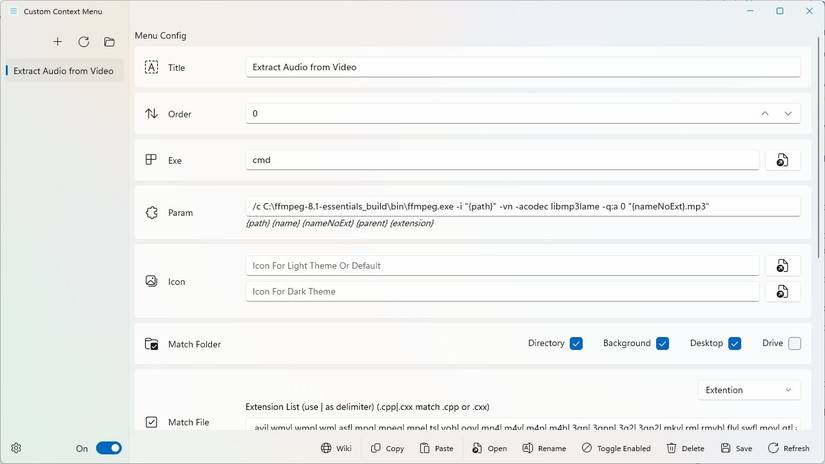Click the Match Folder row folder icon
Screen dimensions: 825x464
click(x=152, y=344)
